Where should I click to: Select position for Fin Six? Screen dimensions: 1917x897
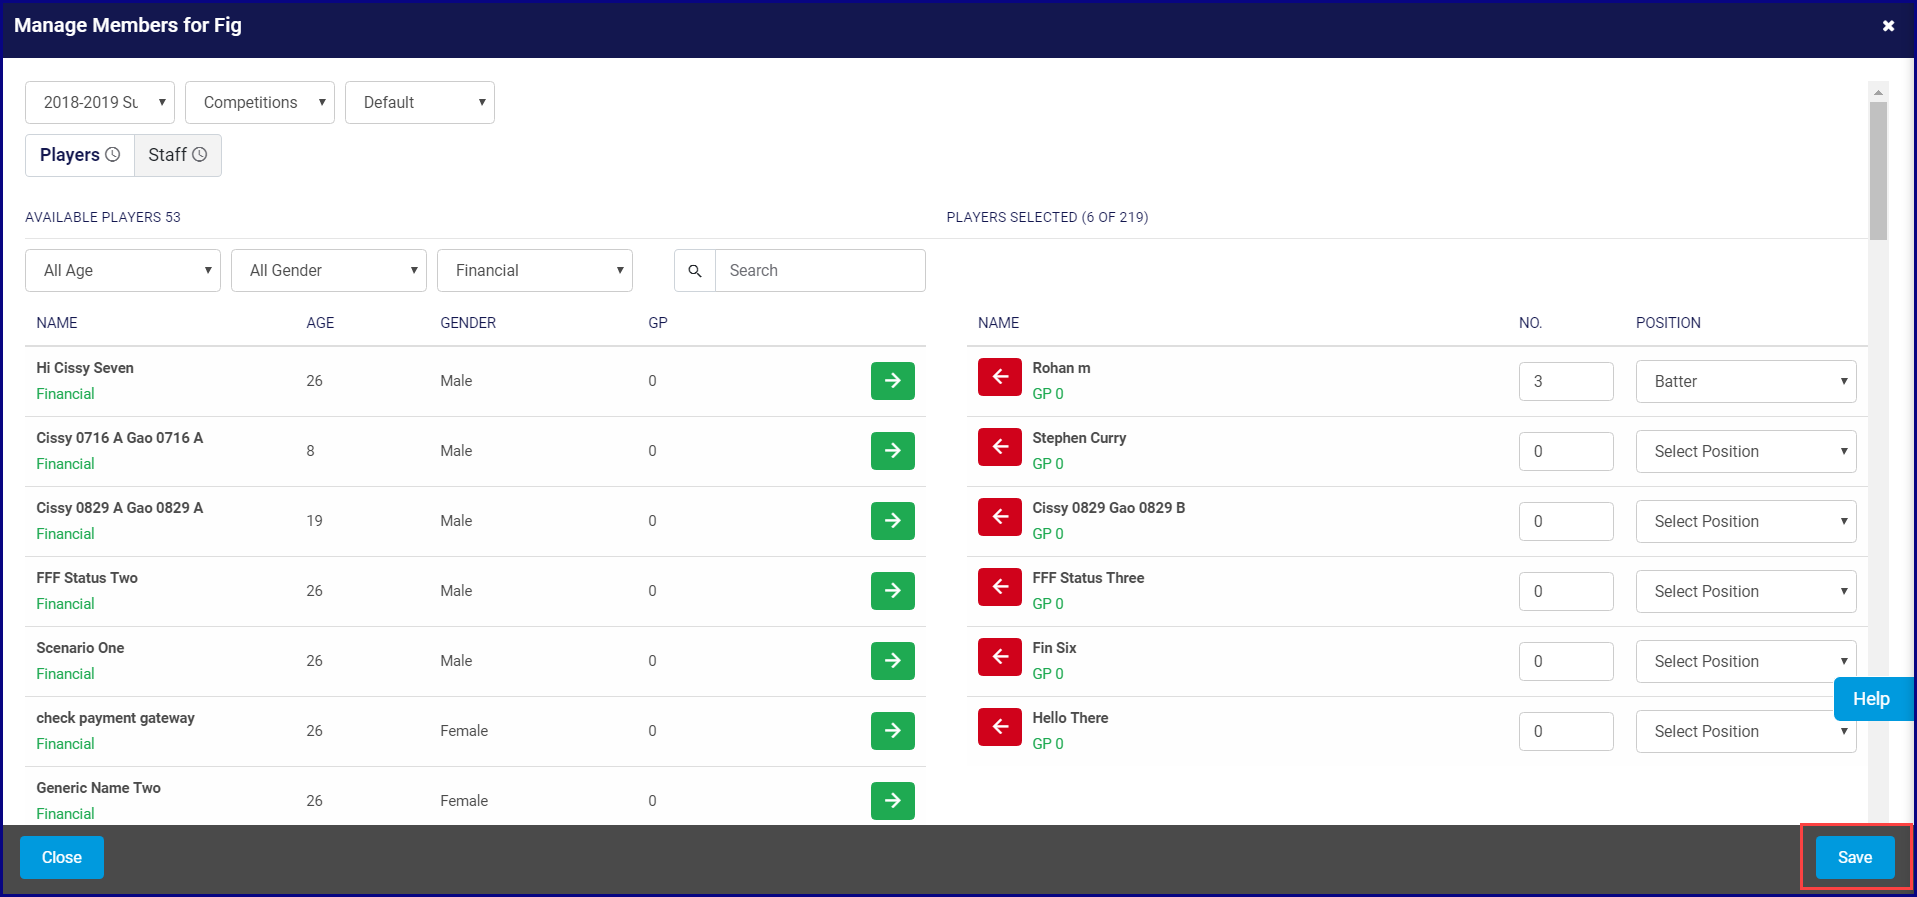[1746, 662]
